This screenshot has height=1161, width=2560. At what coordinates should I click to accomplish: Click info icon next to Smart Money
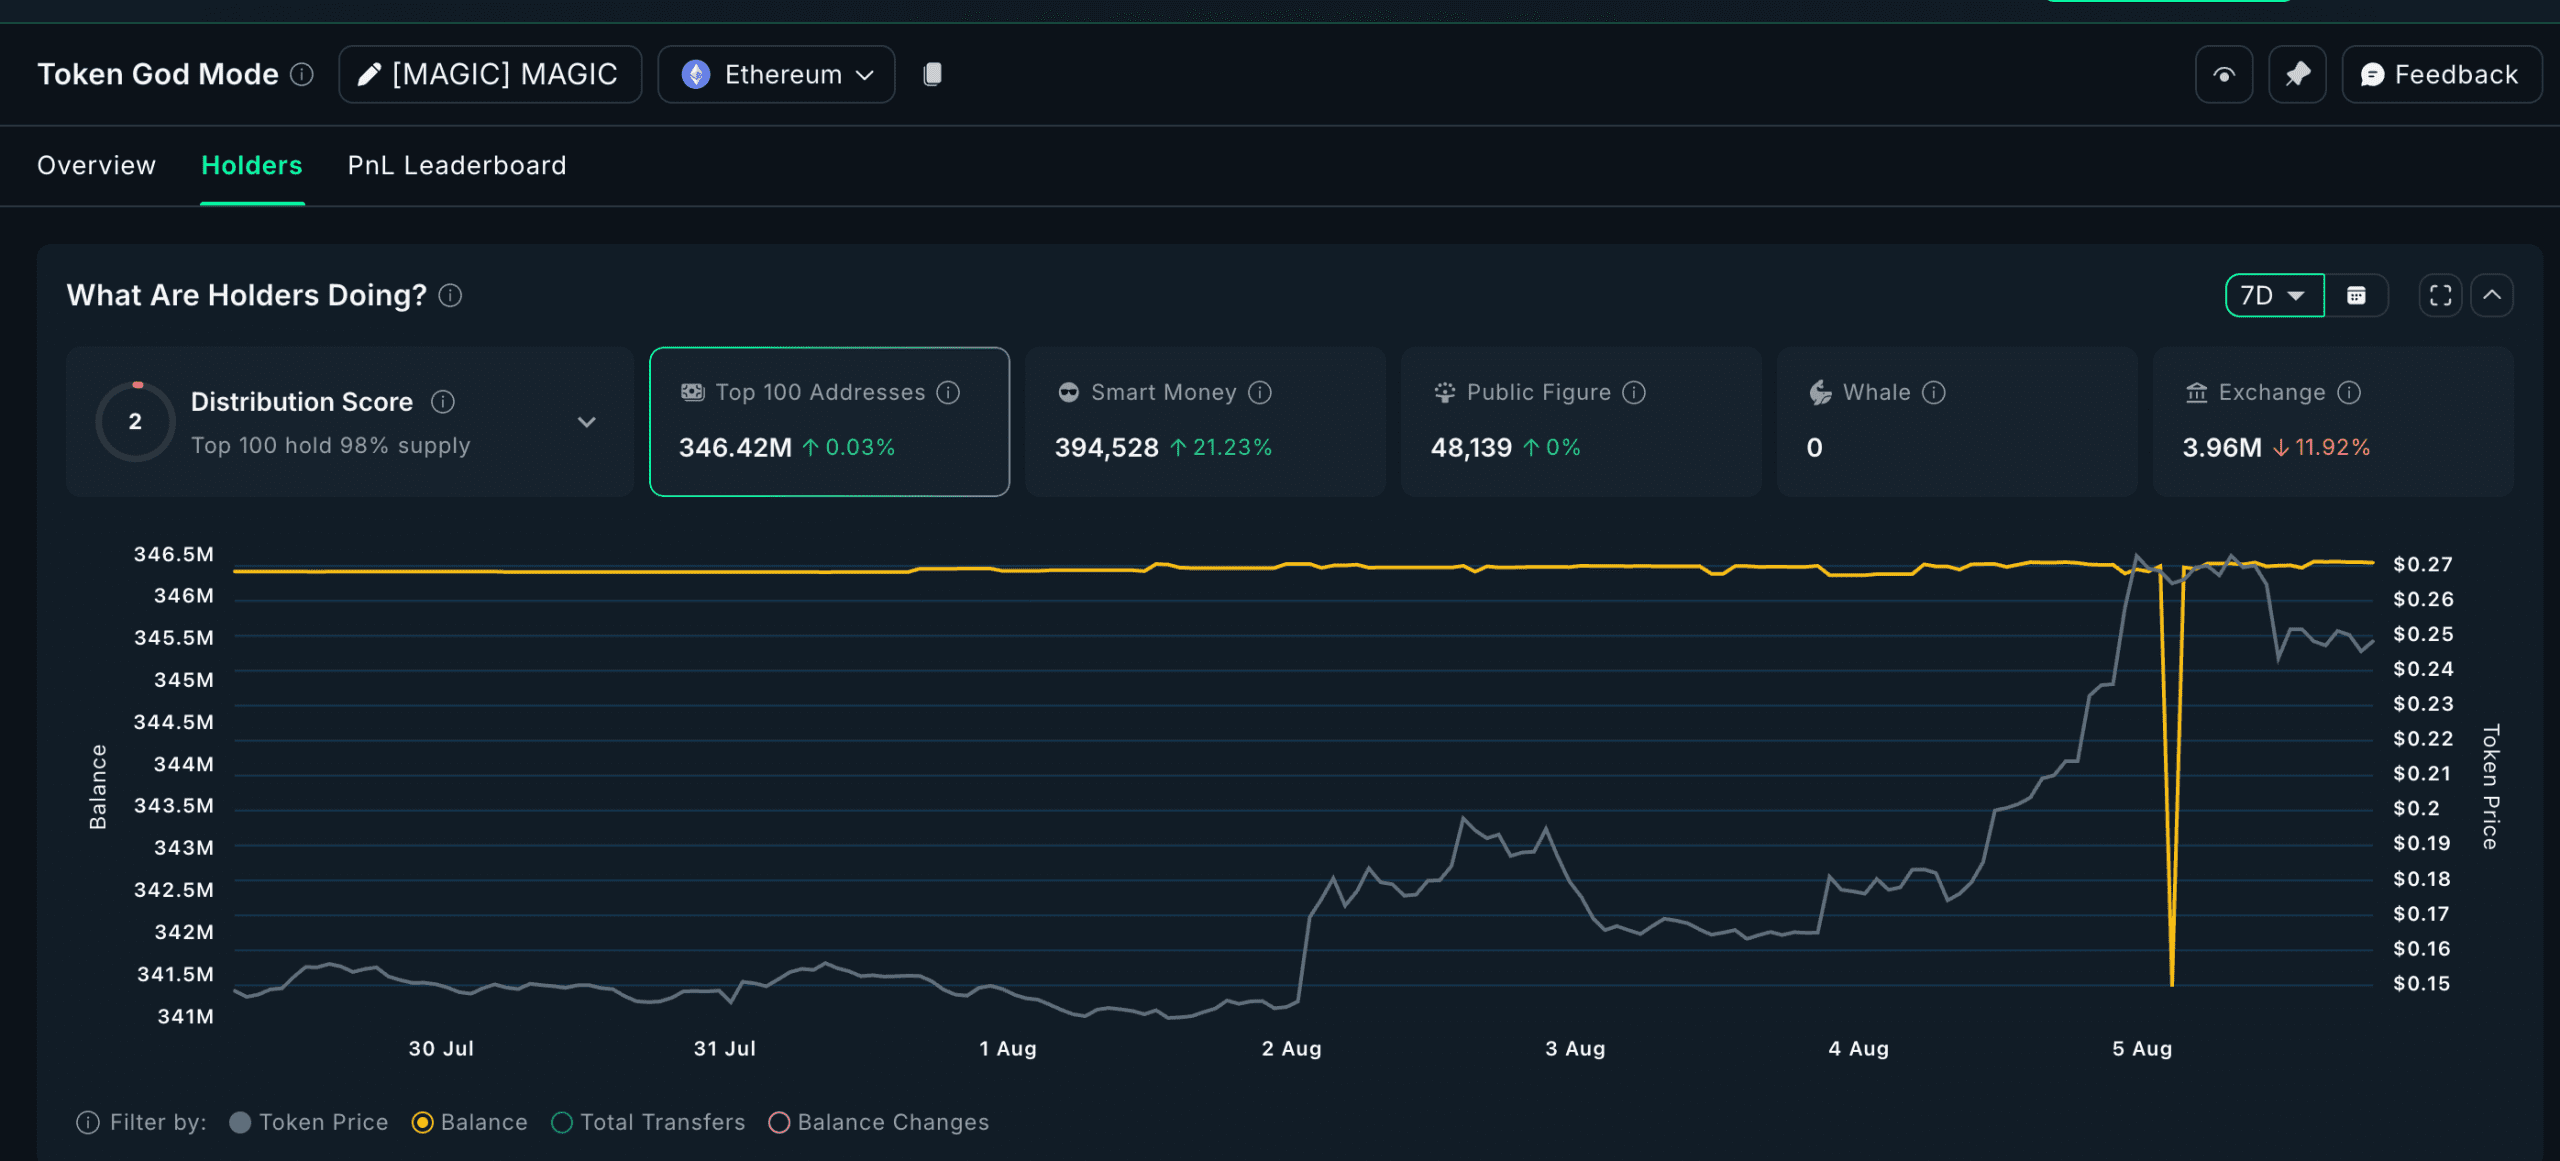[1260, 392]
